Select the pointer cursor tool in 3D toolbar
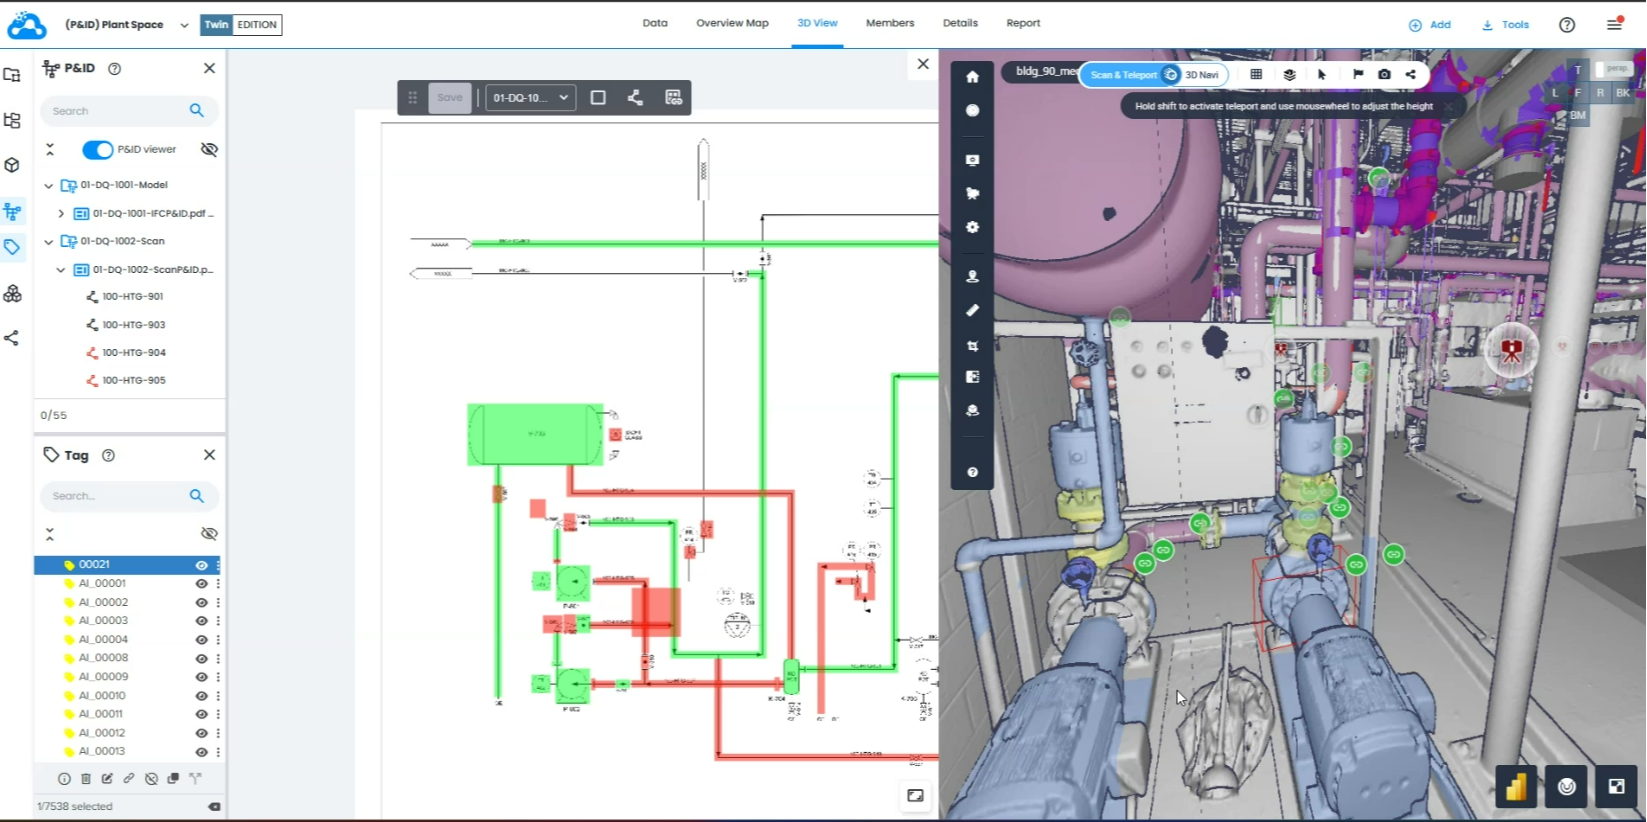 (1322, 74)
